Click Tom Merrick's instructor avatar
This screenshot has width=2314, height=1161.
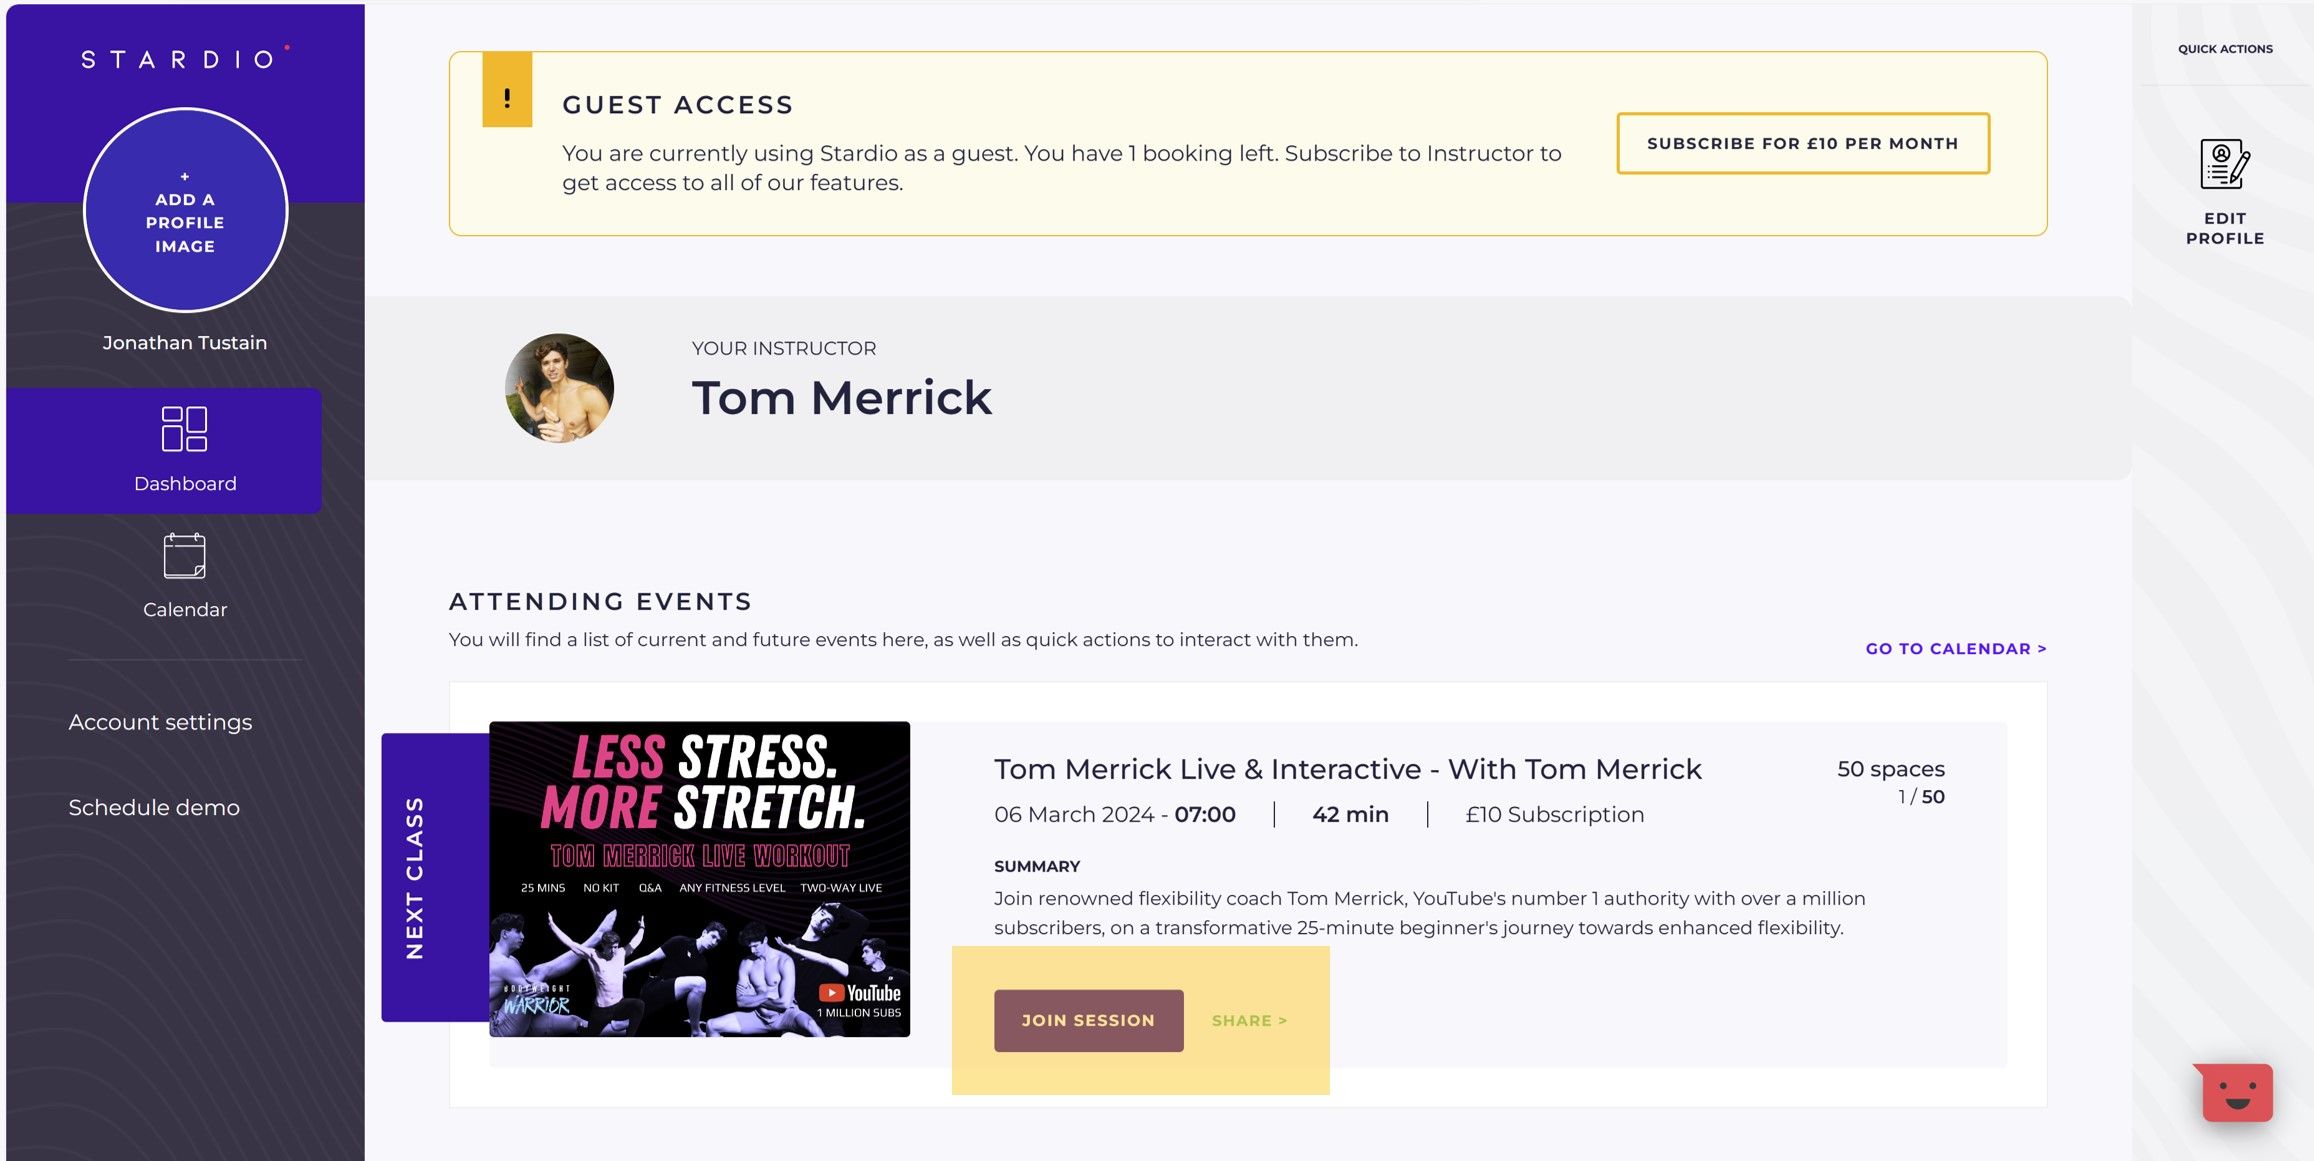[560, 388]
